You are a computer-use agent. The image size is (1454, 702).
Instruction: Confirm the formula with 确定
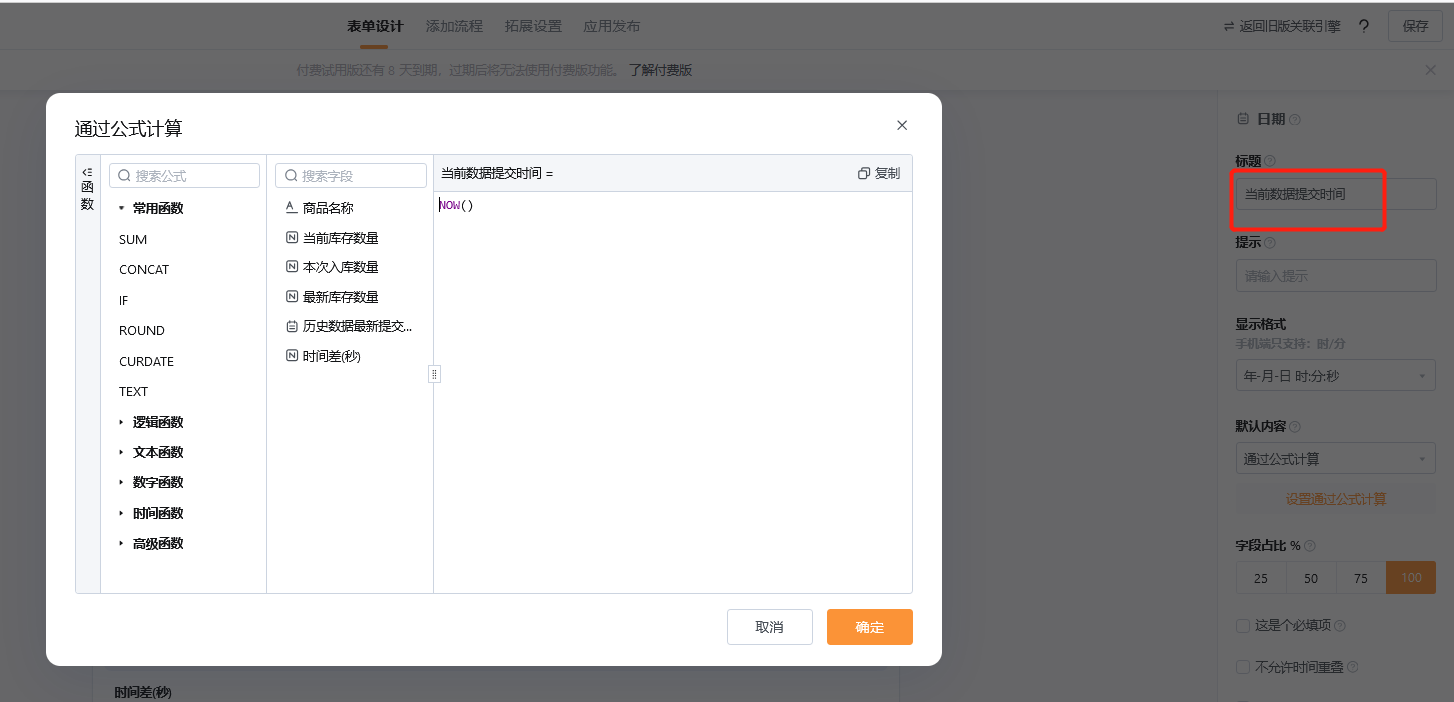click(870, 627)
